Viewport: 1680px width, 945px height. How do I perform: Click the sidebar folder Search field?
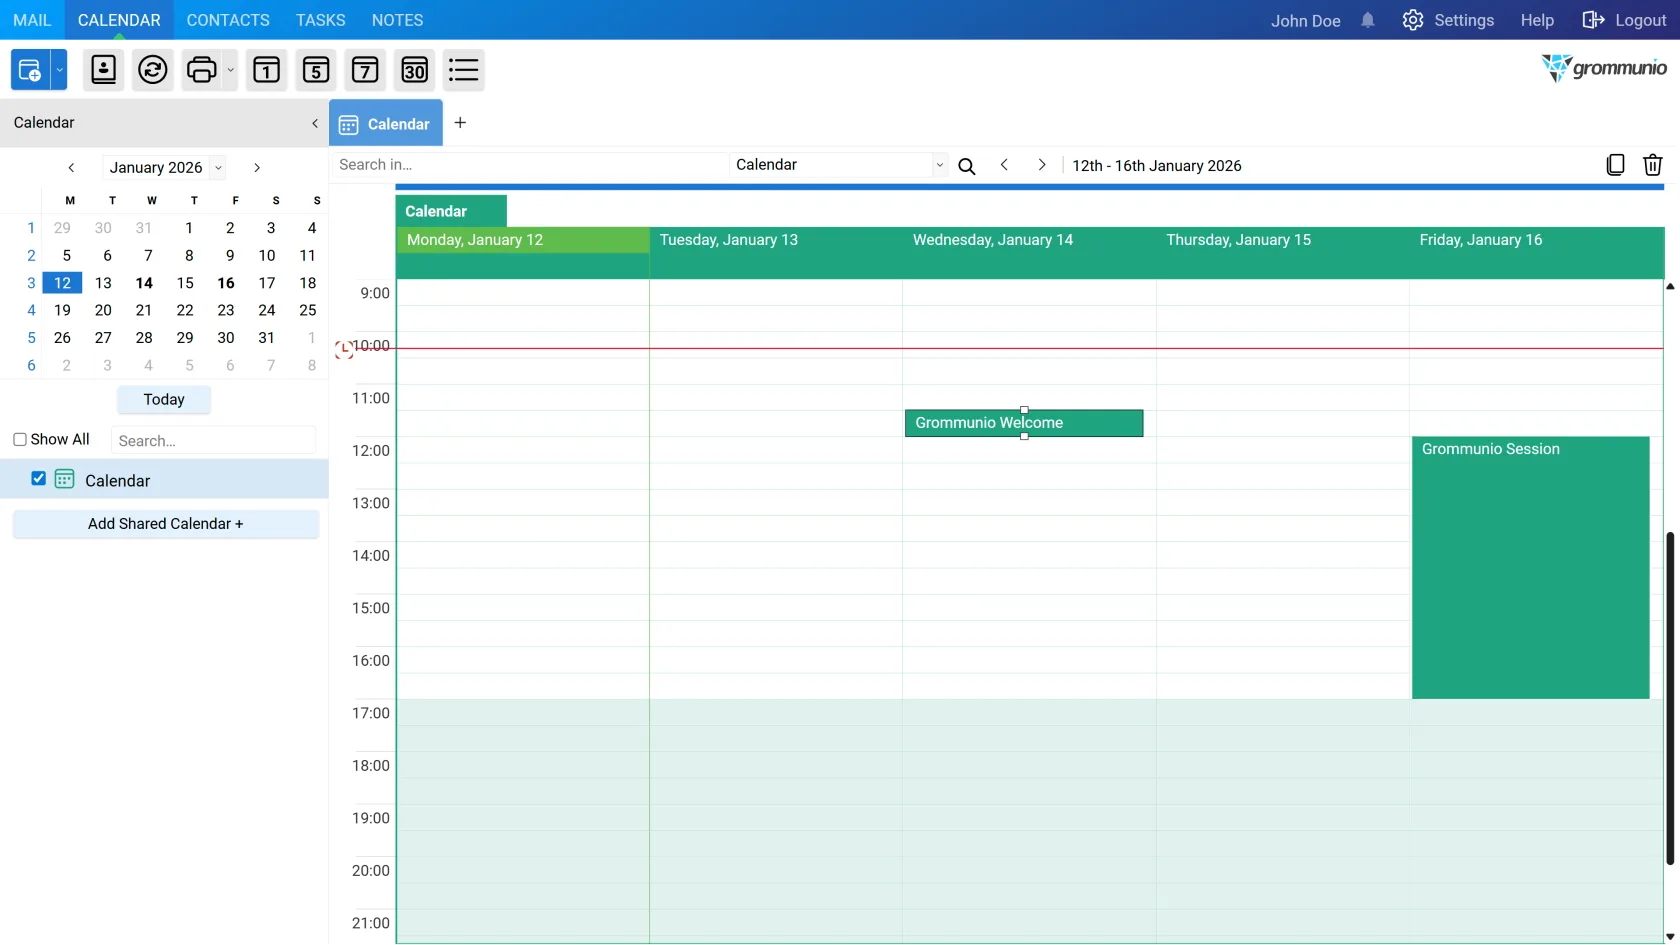pos(213,441)
